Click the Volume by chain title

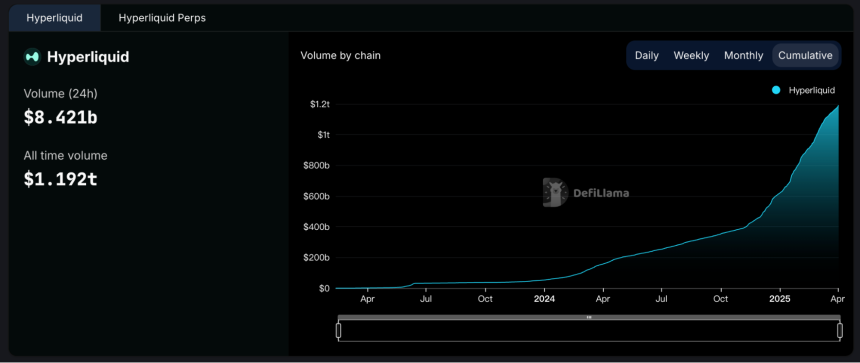pyautogui.click(x=341, y=55)
